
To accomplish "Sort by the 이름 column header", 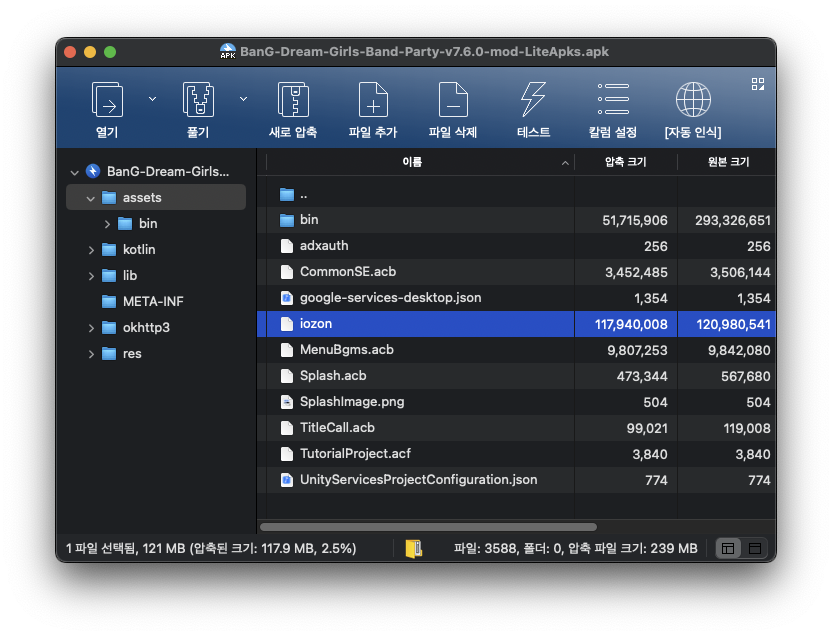I will [412, 162].
